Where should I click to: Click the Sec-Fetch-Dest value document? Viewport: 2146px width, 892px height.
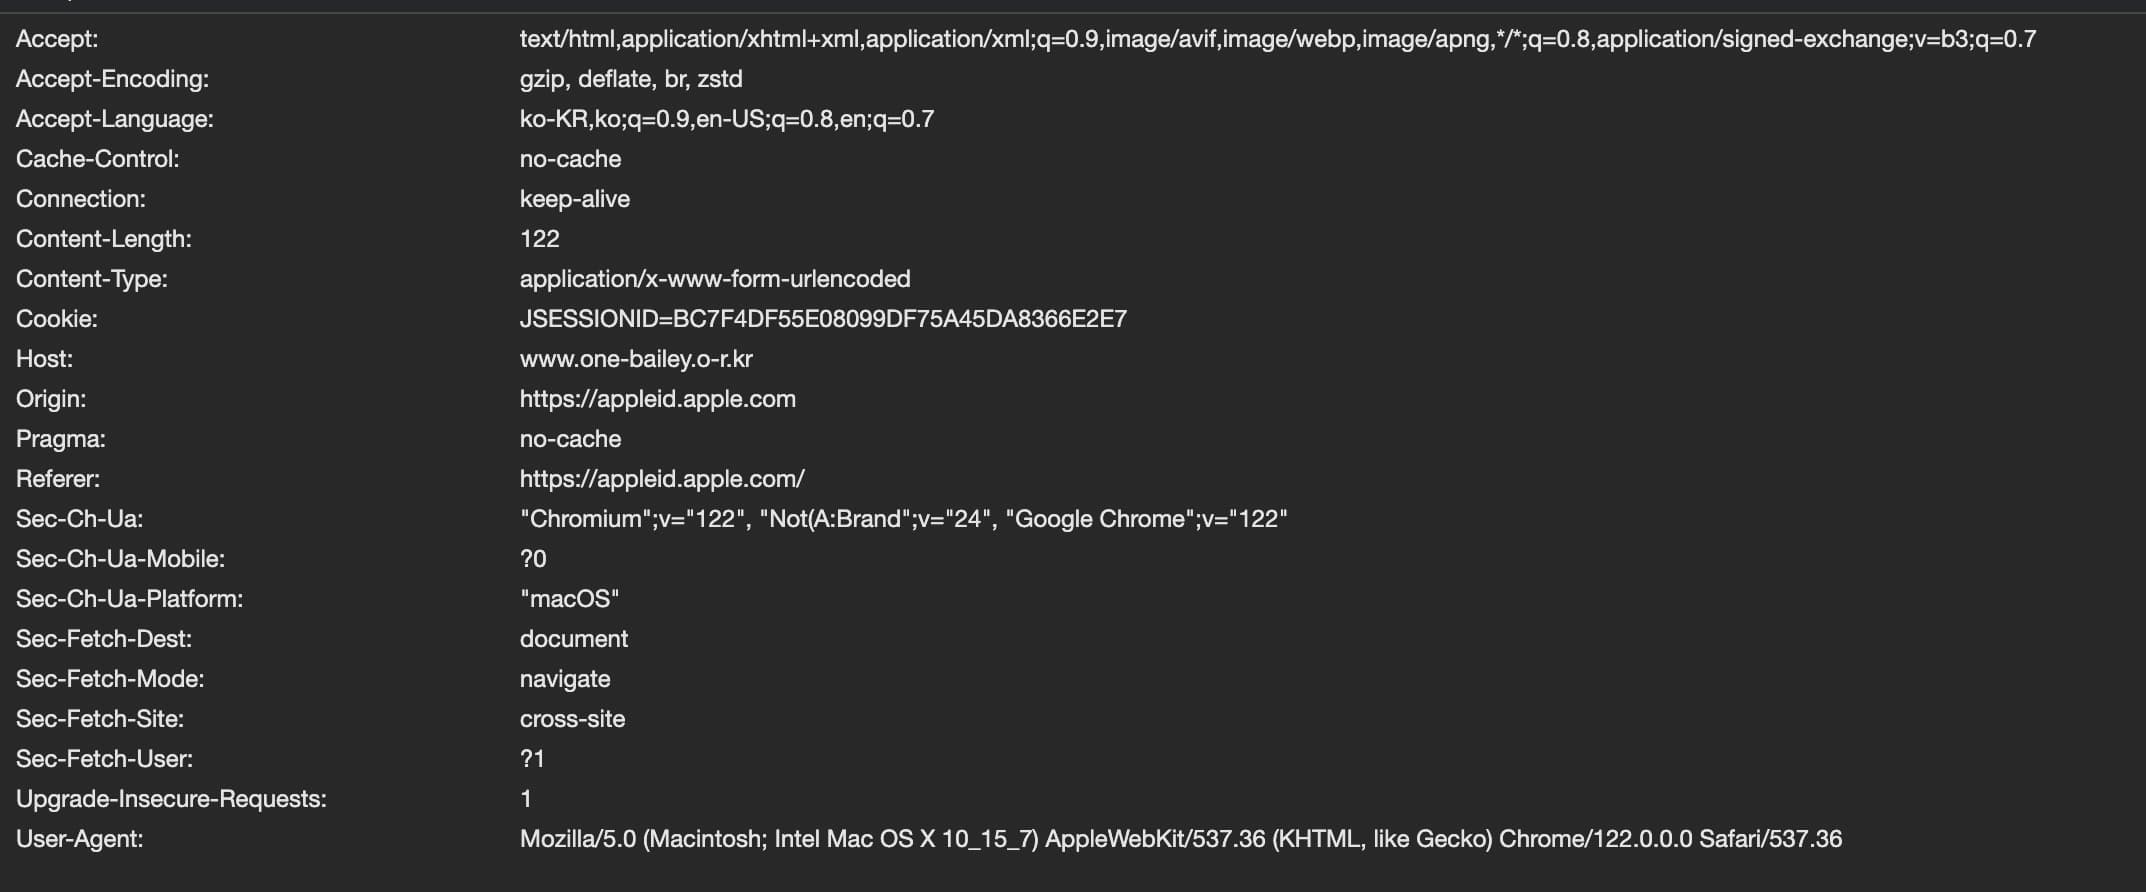(573, 639)
